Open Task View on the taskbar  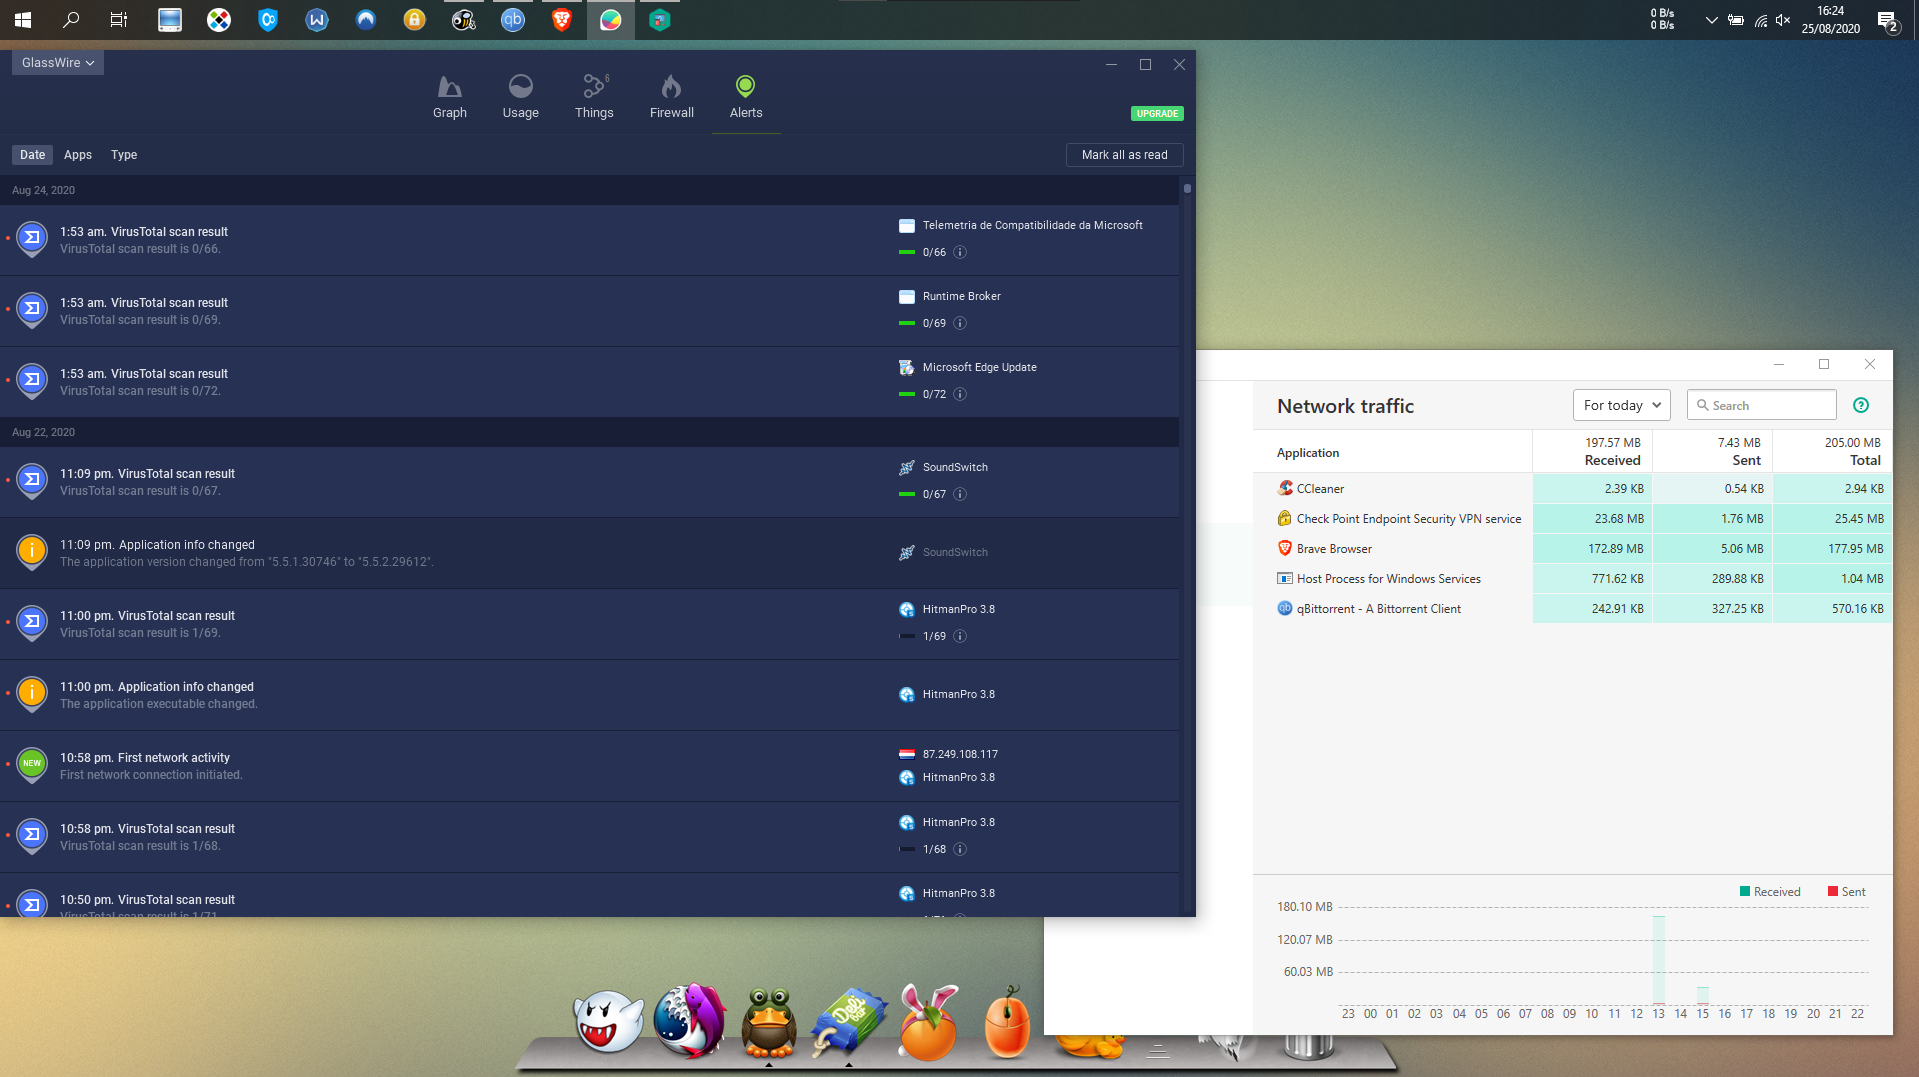[119, 20]
